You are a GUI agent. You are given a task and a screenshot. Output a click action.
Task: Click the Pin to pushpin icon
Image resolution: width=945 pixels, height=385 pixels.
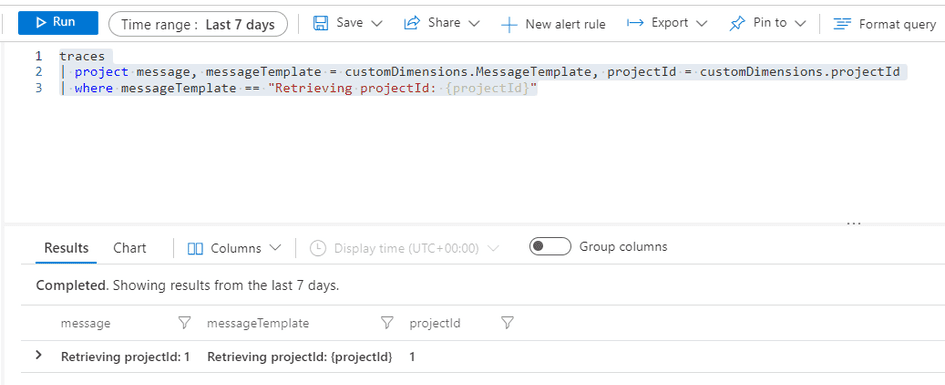[737, 23]
